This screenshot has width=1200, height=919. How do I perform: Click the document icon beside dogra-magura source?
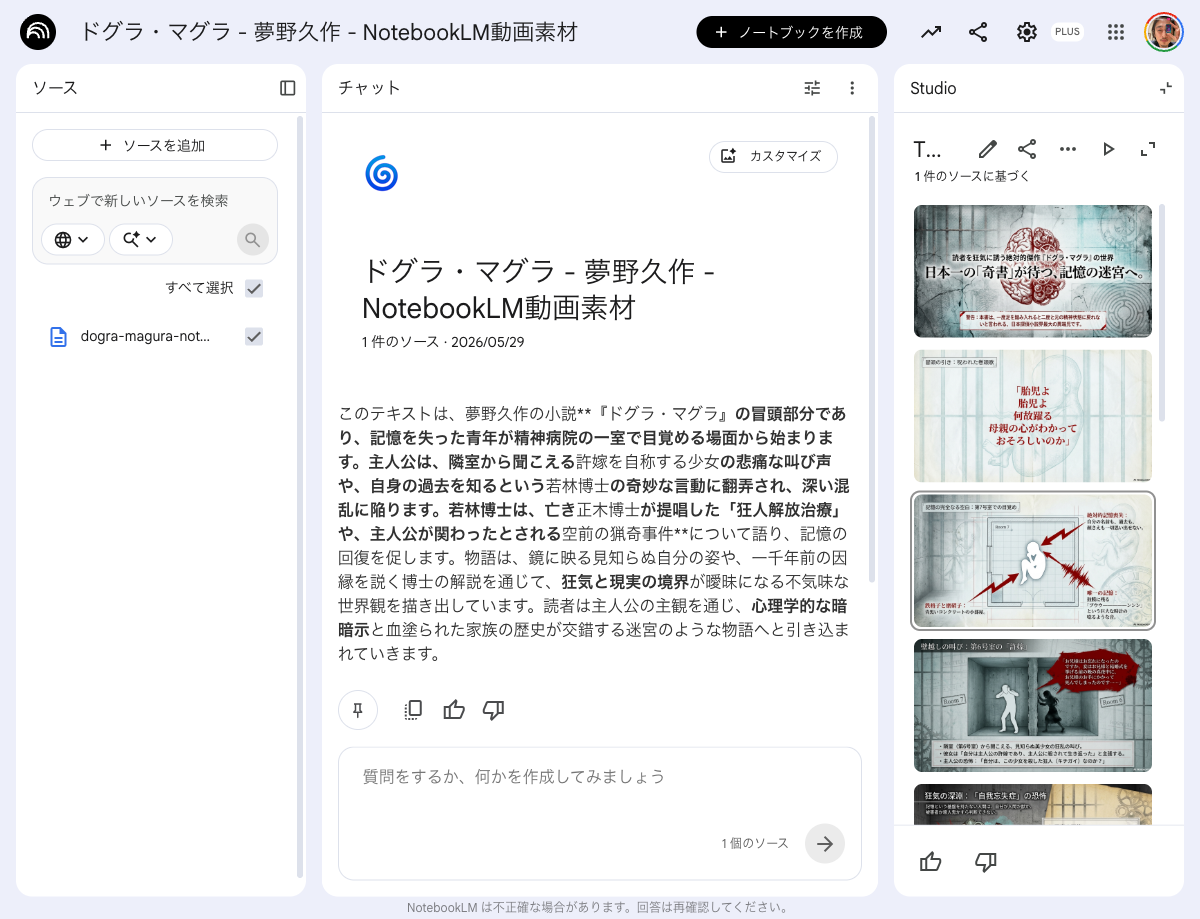59,337
